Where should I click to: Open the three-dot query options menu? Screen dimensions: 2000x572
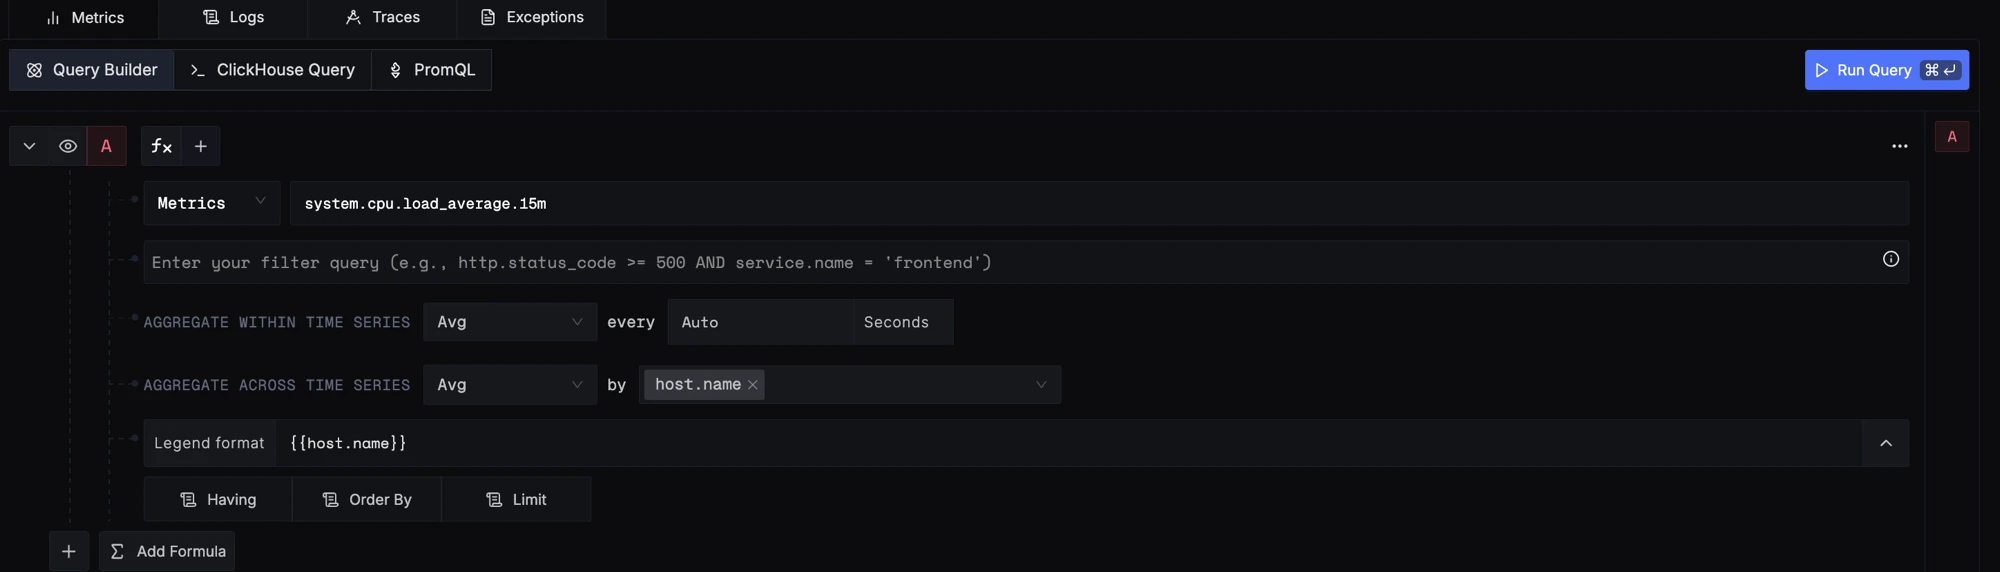pos(1899,146)
